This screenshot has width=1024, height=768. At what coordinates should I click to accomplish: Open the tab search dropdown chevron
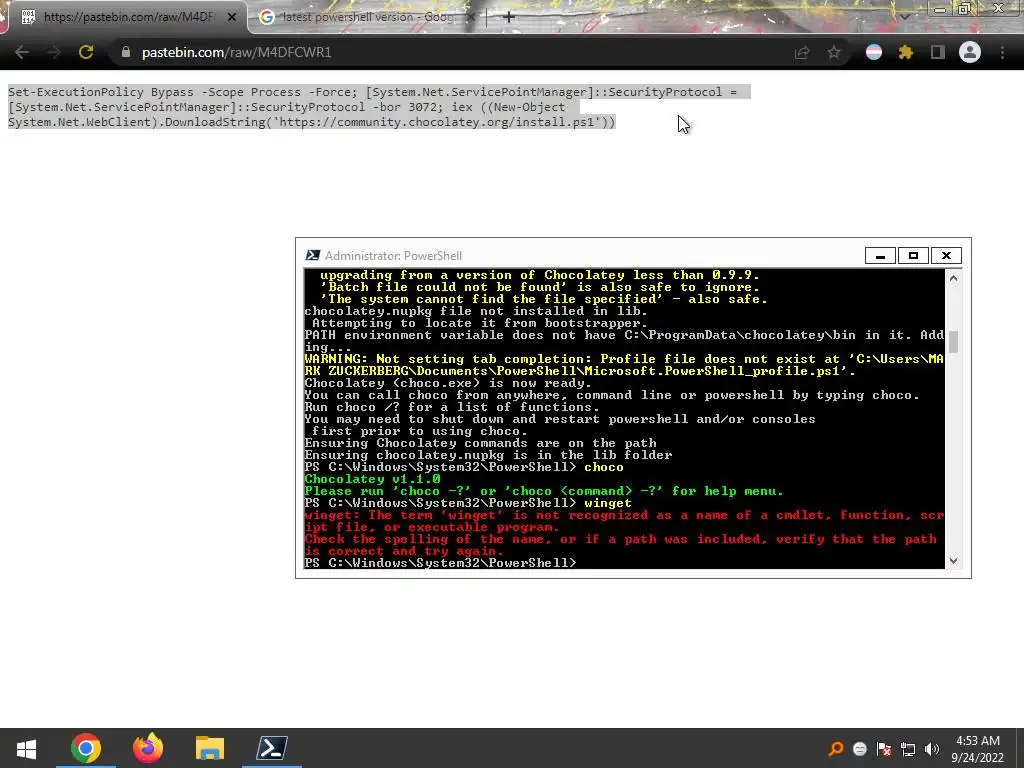[905, 16]
